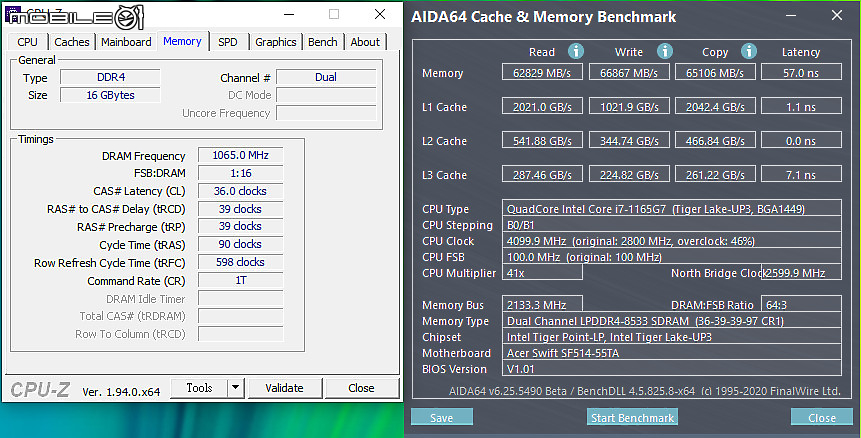The height and width of the screenshot is (438, 861).
Task: Maximize the CPU-Z window
Action: click(x=334, y=15)
